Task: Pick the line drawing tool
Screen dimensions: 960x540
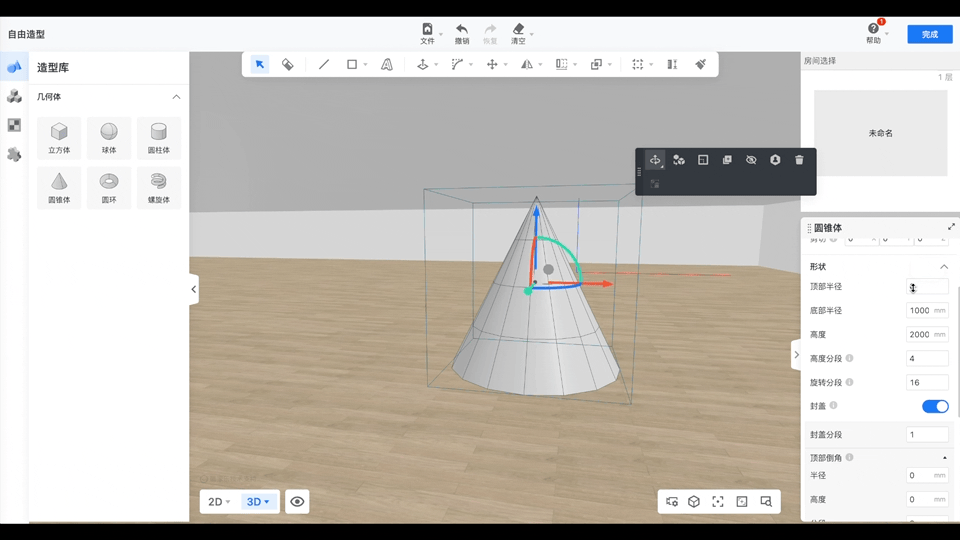Action: coord(324,64)
